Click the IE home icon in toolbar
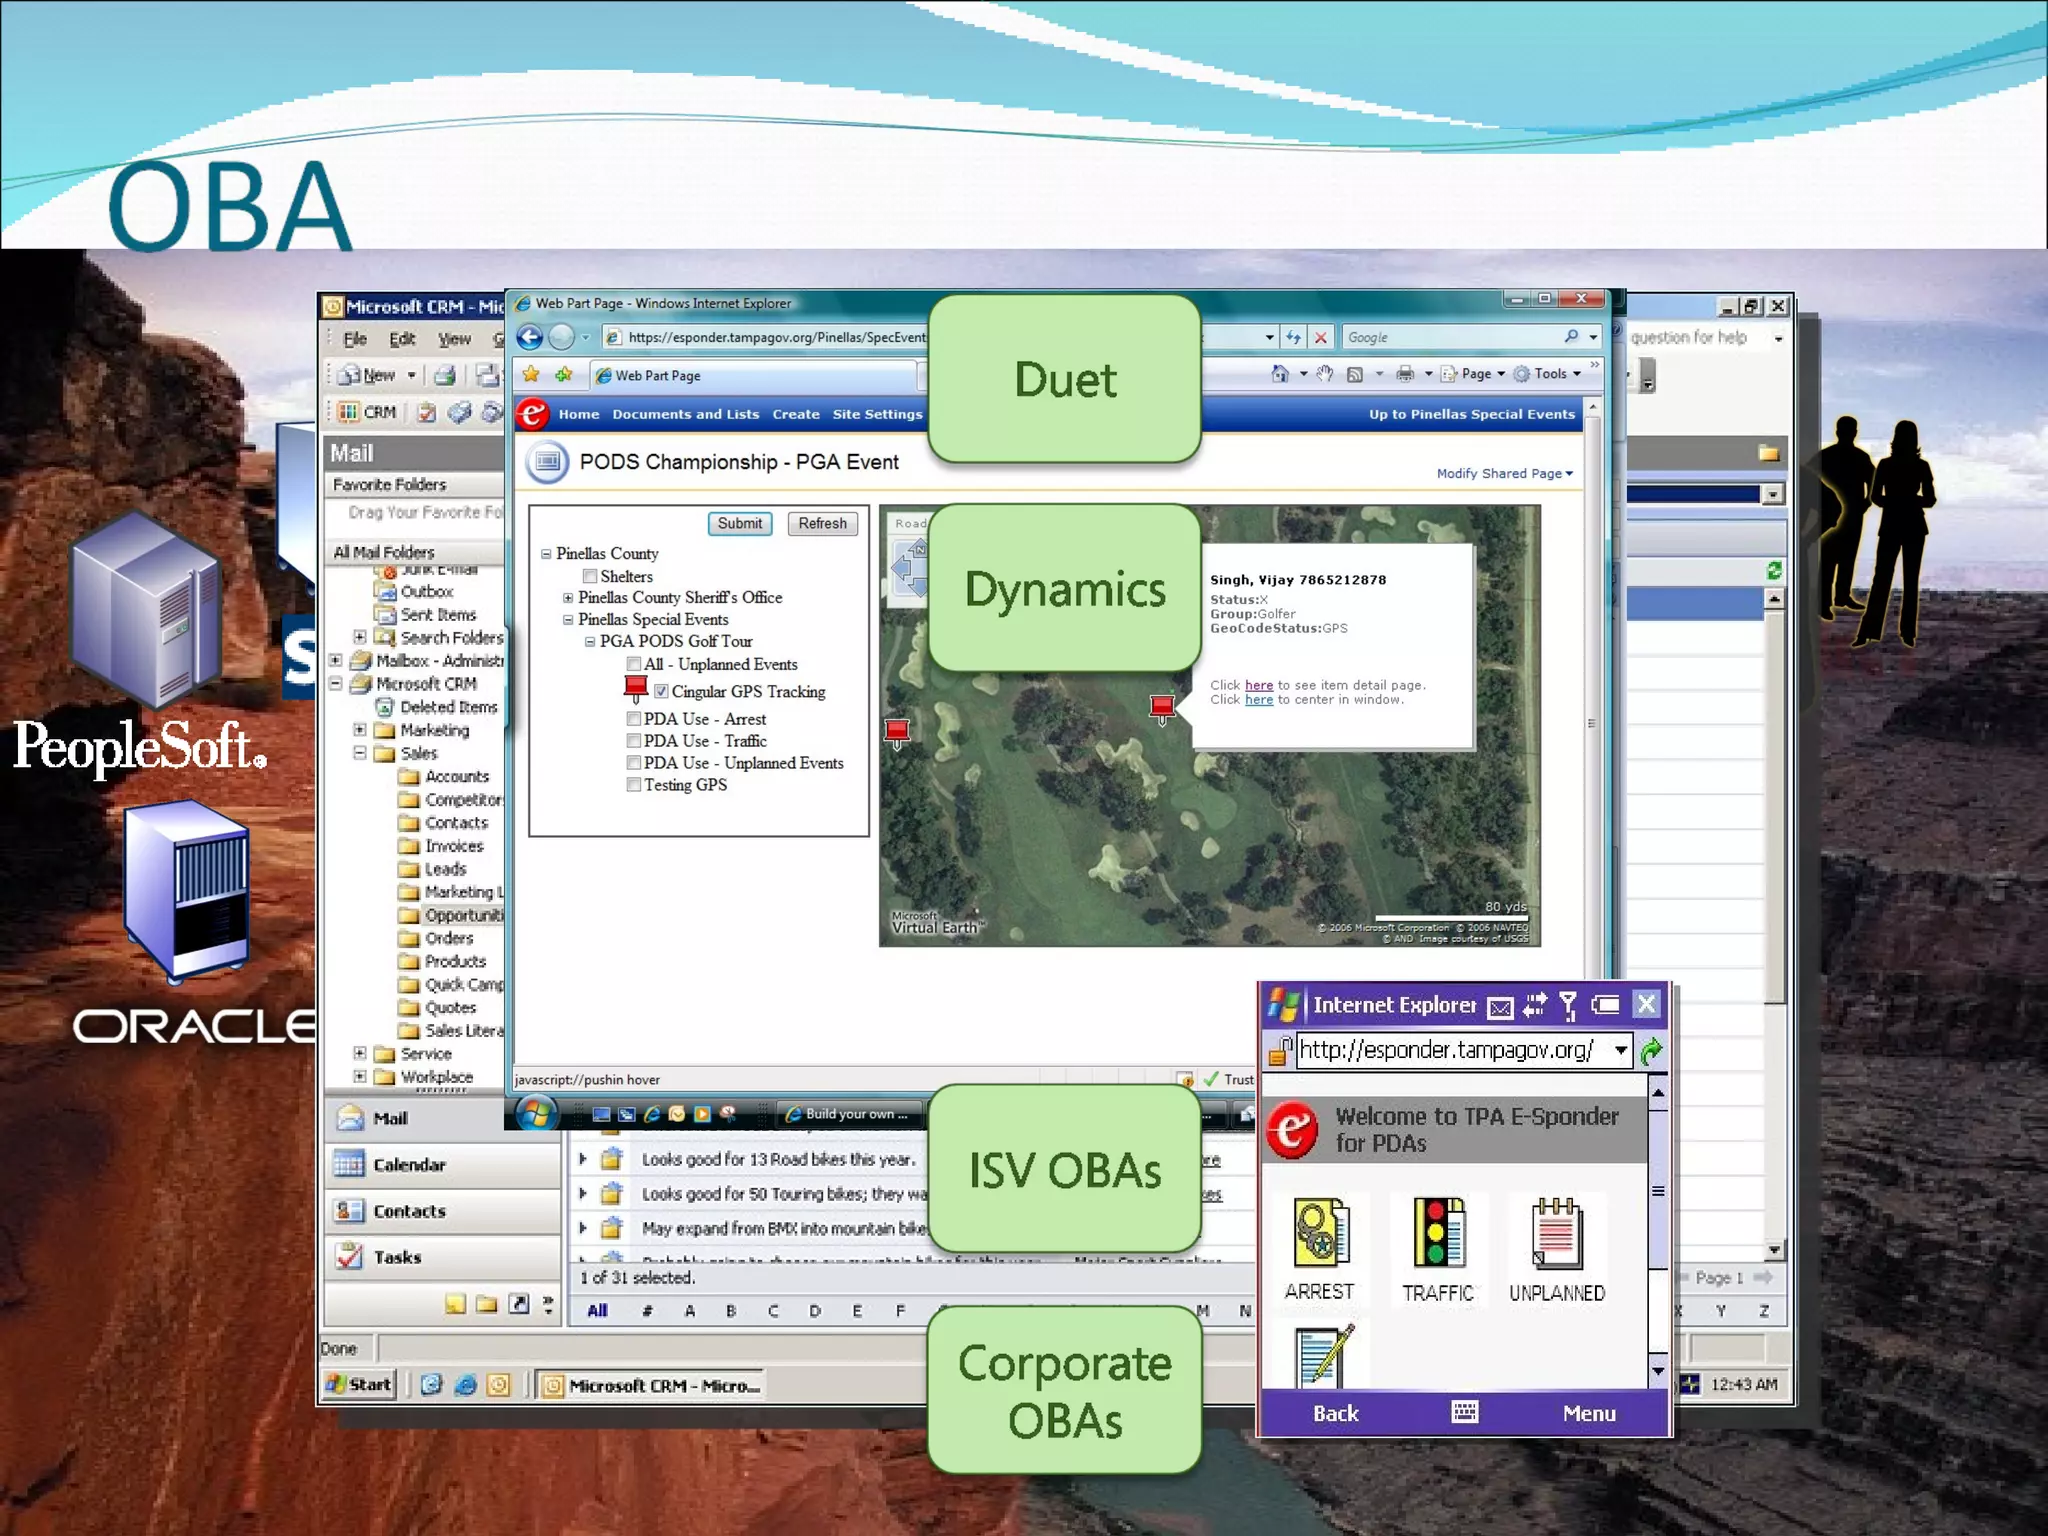Screen dimensions: 2048x1536 (1280, 374)
